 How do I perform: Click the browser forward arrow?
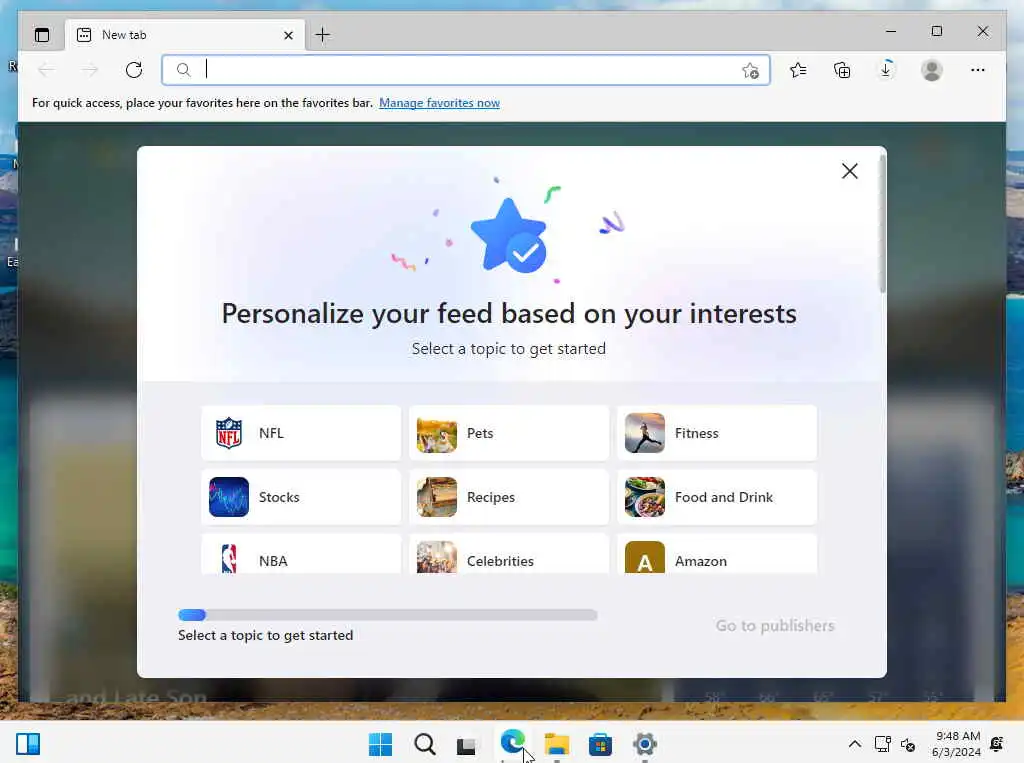pos(90,70)
